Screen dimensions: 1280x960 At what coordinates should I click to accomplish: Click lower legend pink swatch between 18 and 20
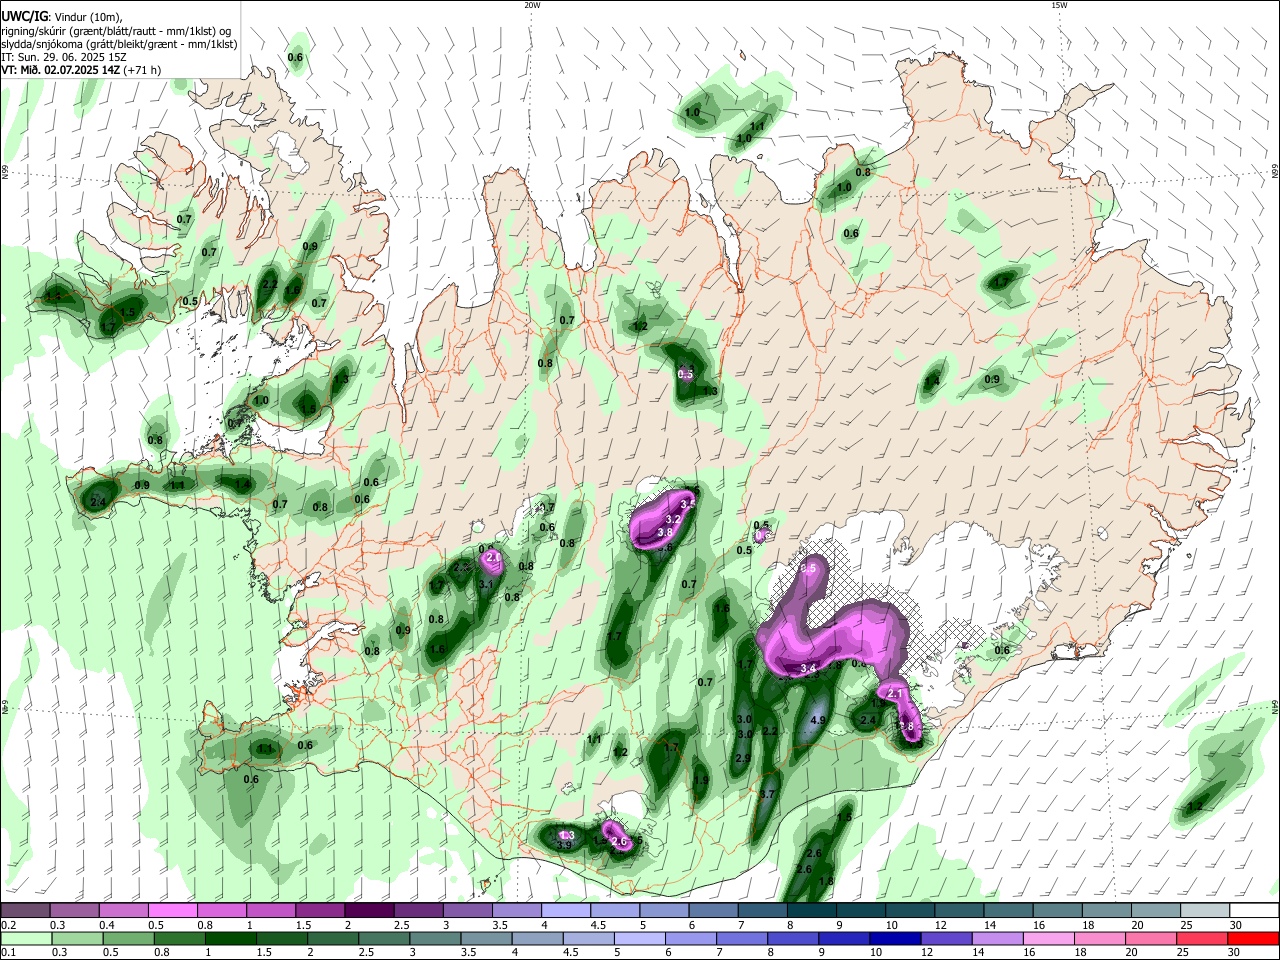pos(1101,938)
